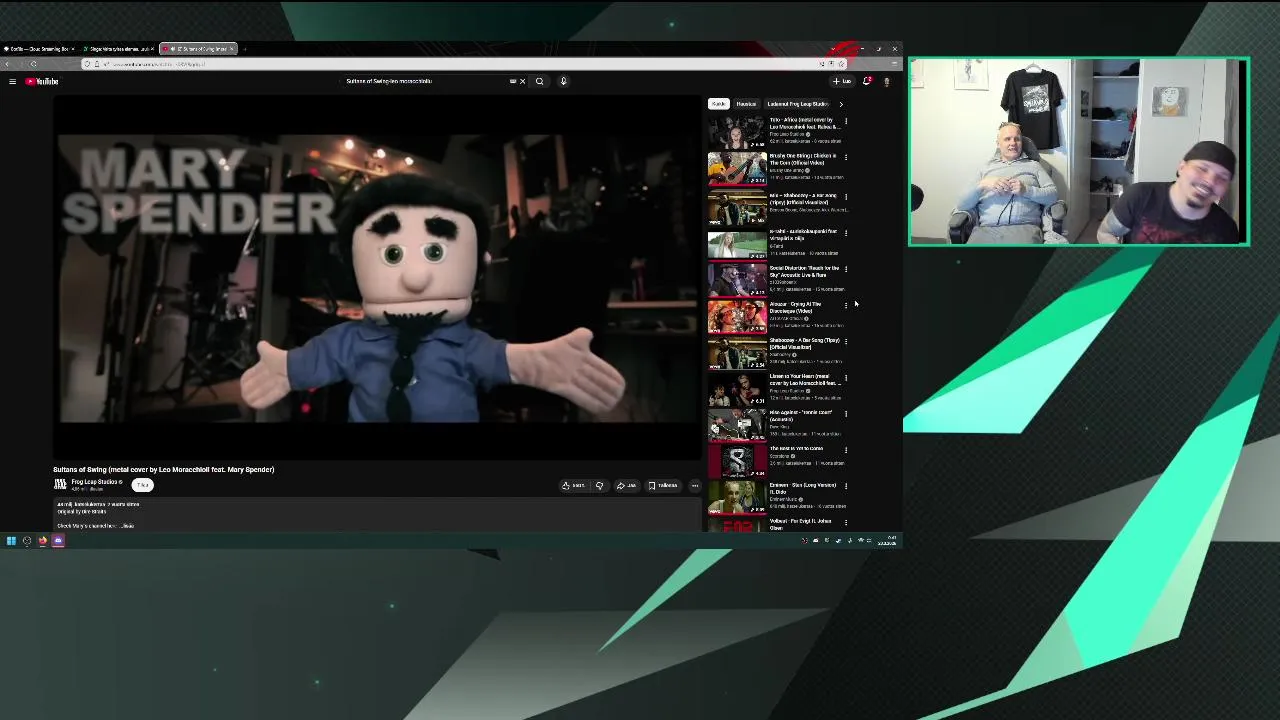Open Brushy One String Chicken in the Corn
Image resolution: width=1280 pixels, height=720 pixels.
pyautogui.click(x=737, y=168)
